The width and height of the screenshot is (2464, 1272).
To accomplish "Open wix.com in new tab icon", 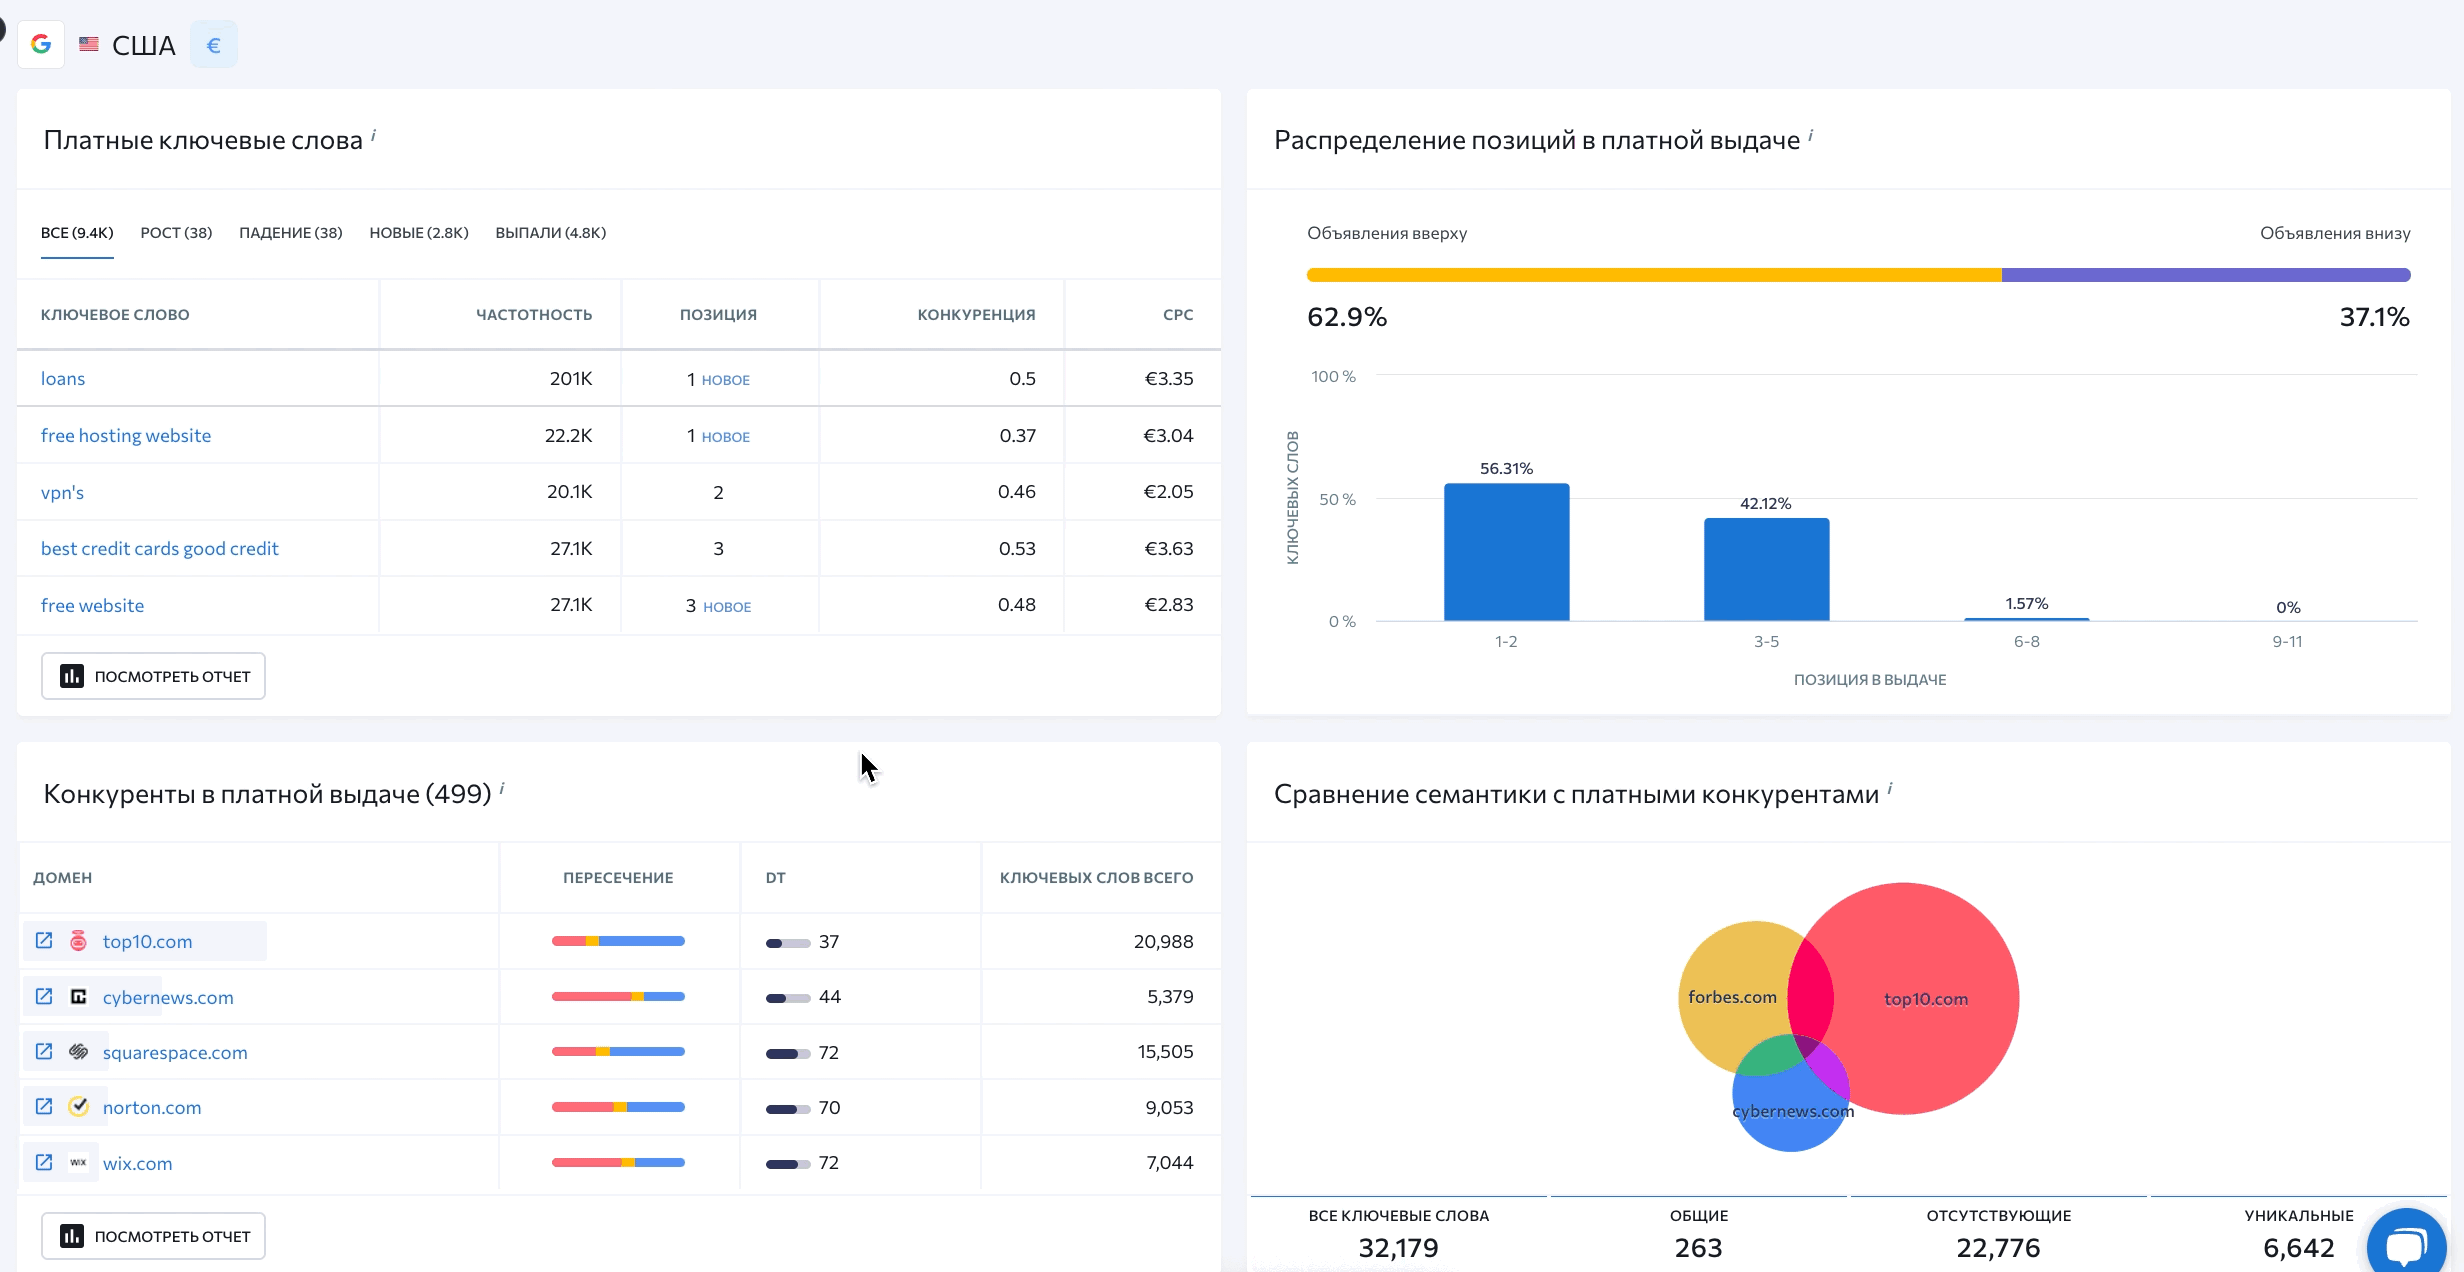I will click(44, 1163).
